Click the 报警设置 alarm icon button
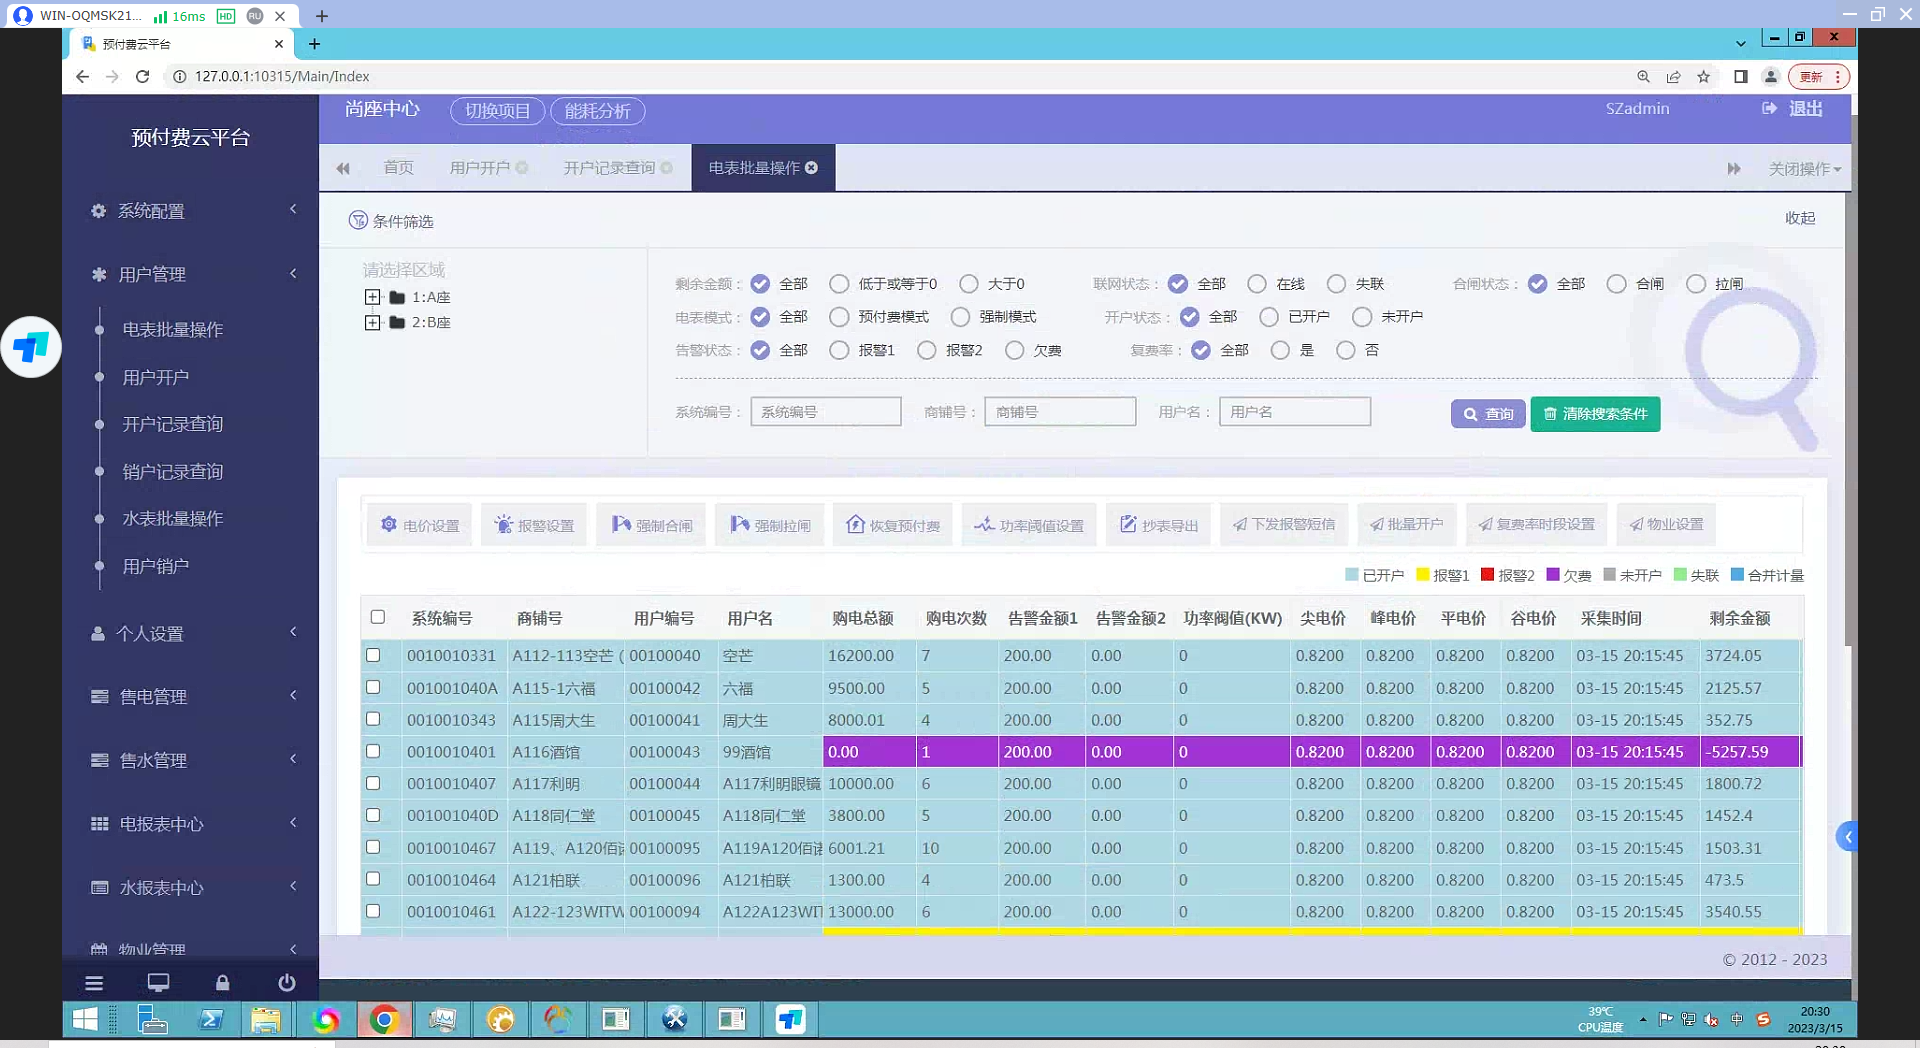Viewport: 1920px width, 1048px height. [535, 525]
